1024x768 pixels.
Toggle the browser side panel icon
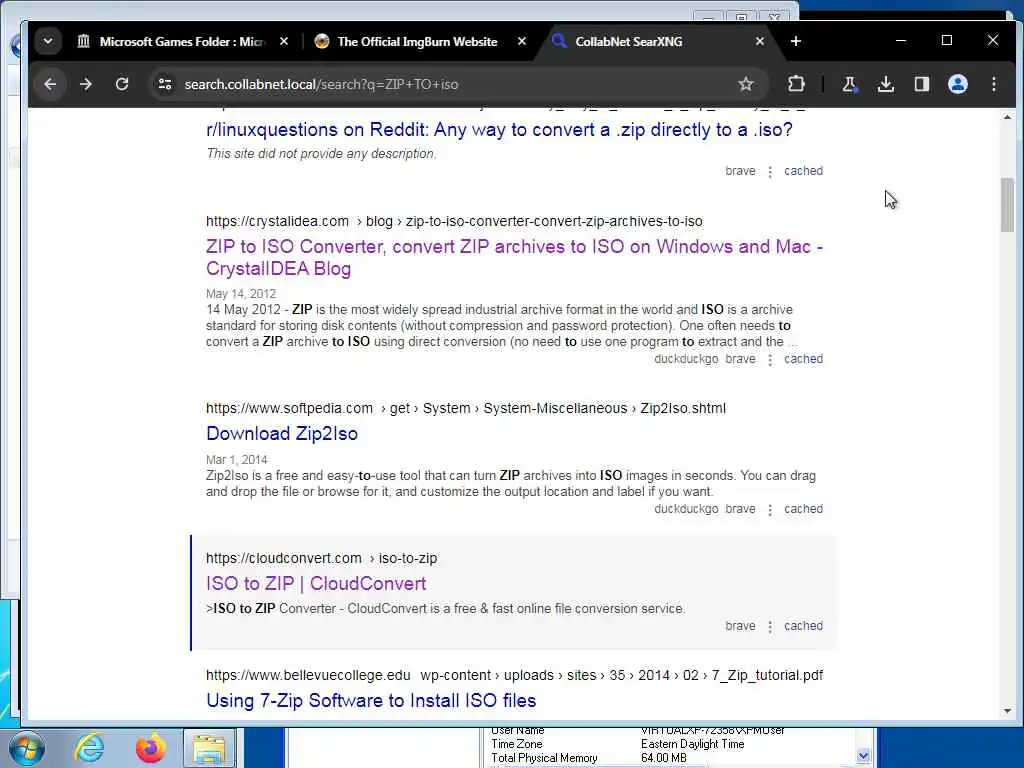[921, 84]
